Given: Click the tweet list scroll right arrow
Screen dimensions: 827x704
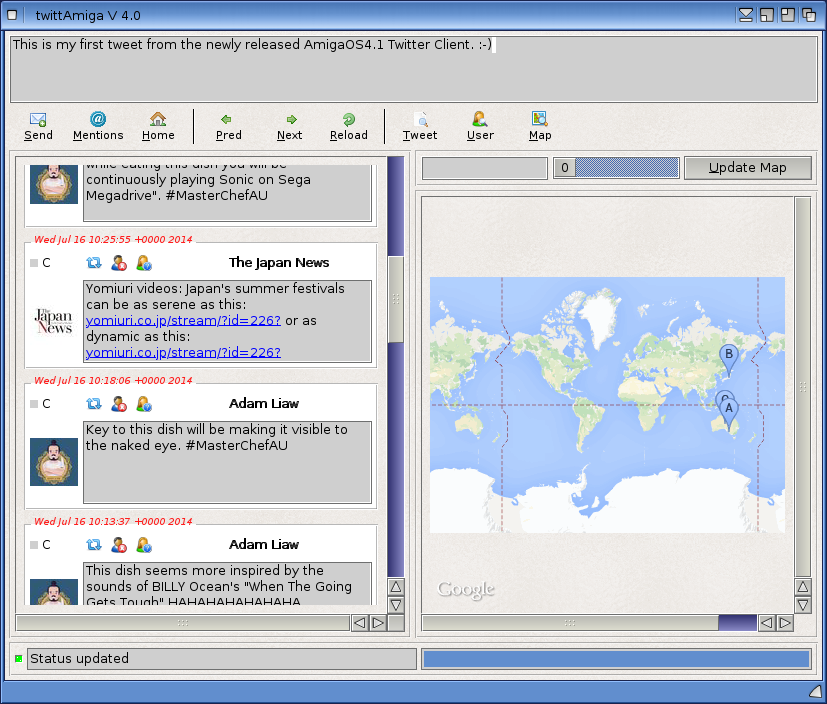Looking at the screenshot, I should pyautogui.click(x=378, y=623).
